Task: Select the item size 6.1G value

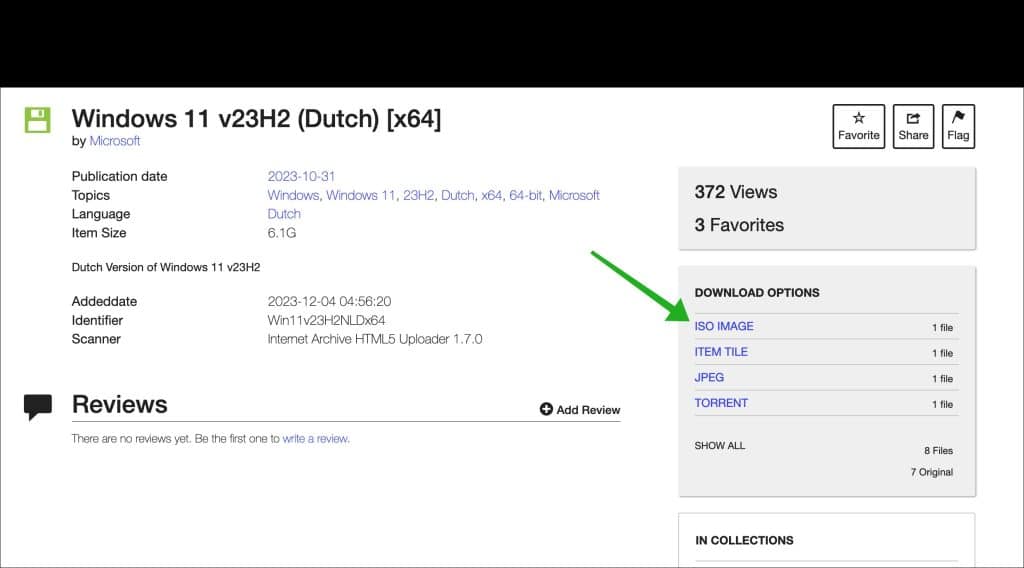Action: (281, 233)
